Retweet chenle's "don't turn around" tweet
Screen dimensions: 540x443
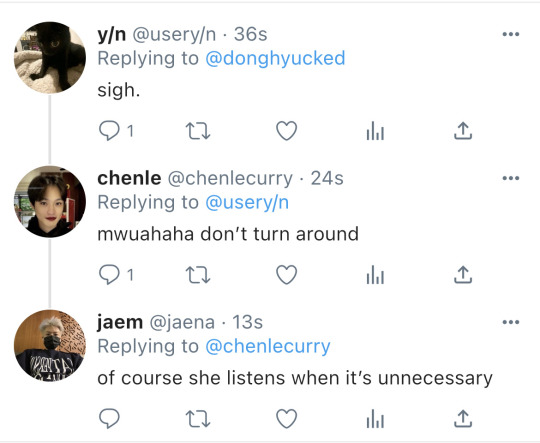tap(198, 275)
